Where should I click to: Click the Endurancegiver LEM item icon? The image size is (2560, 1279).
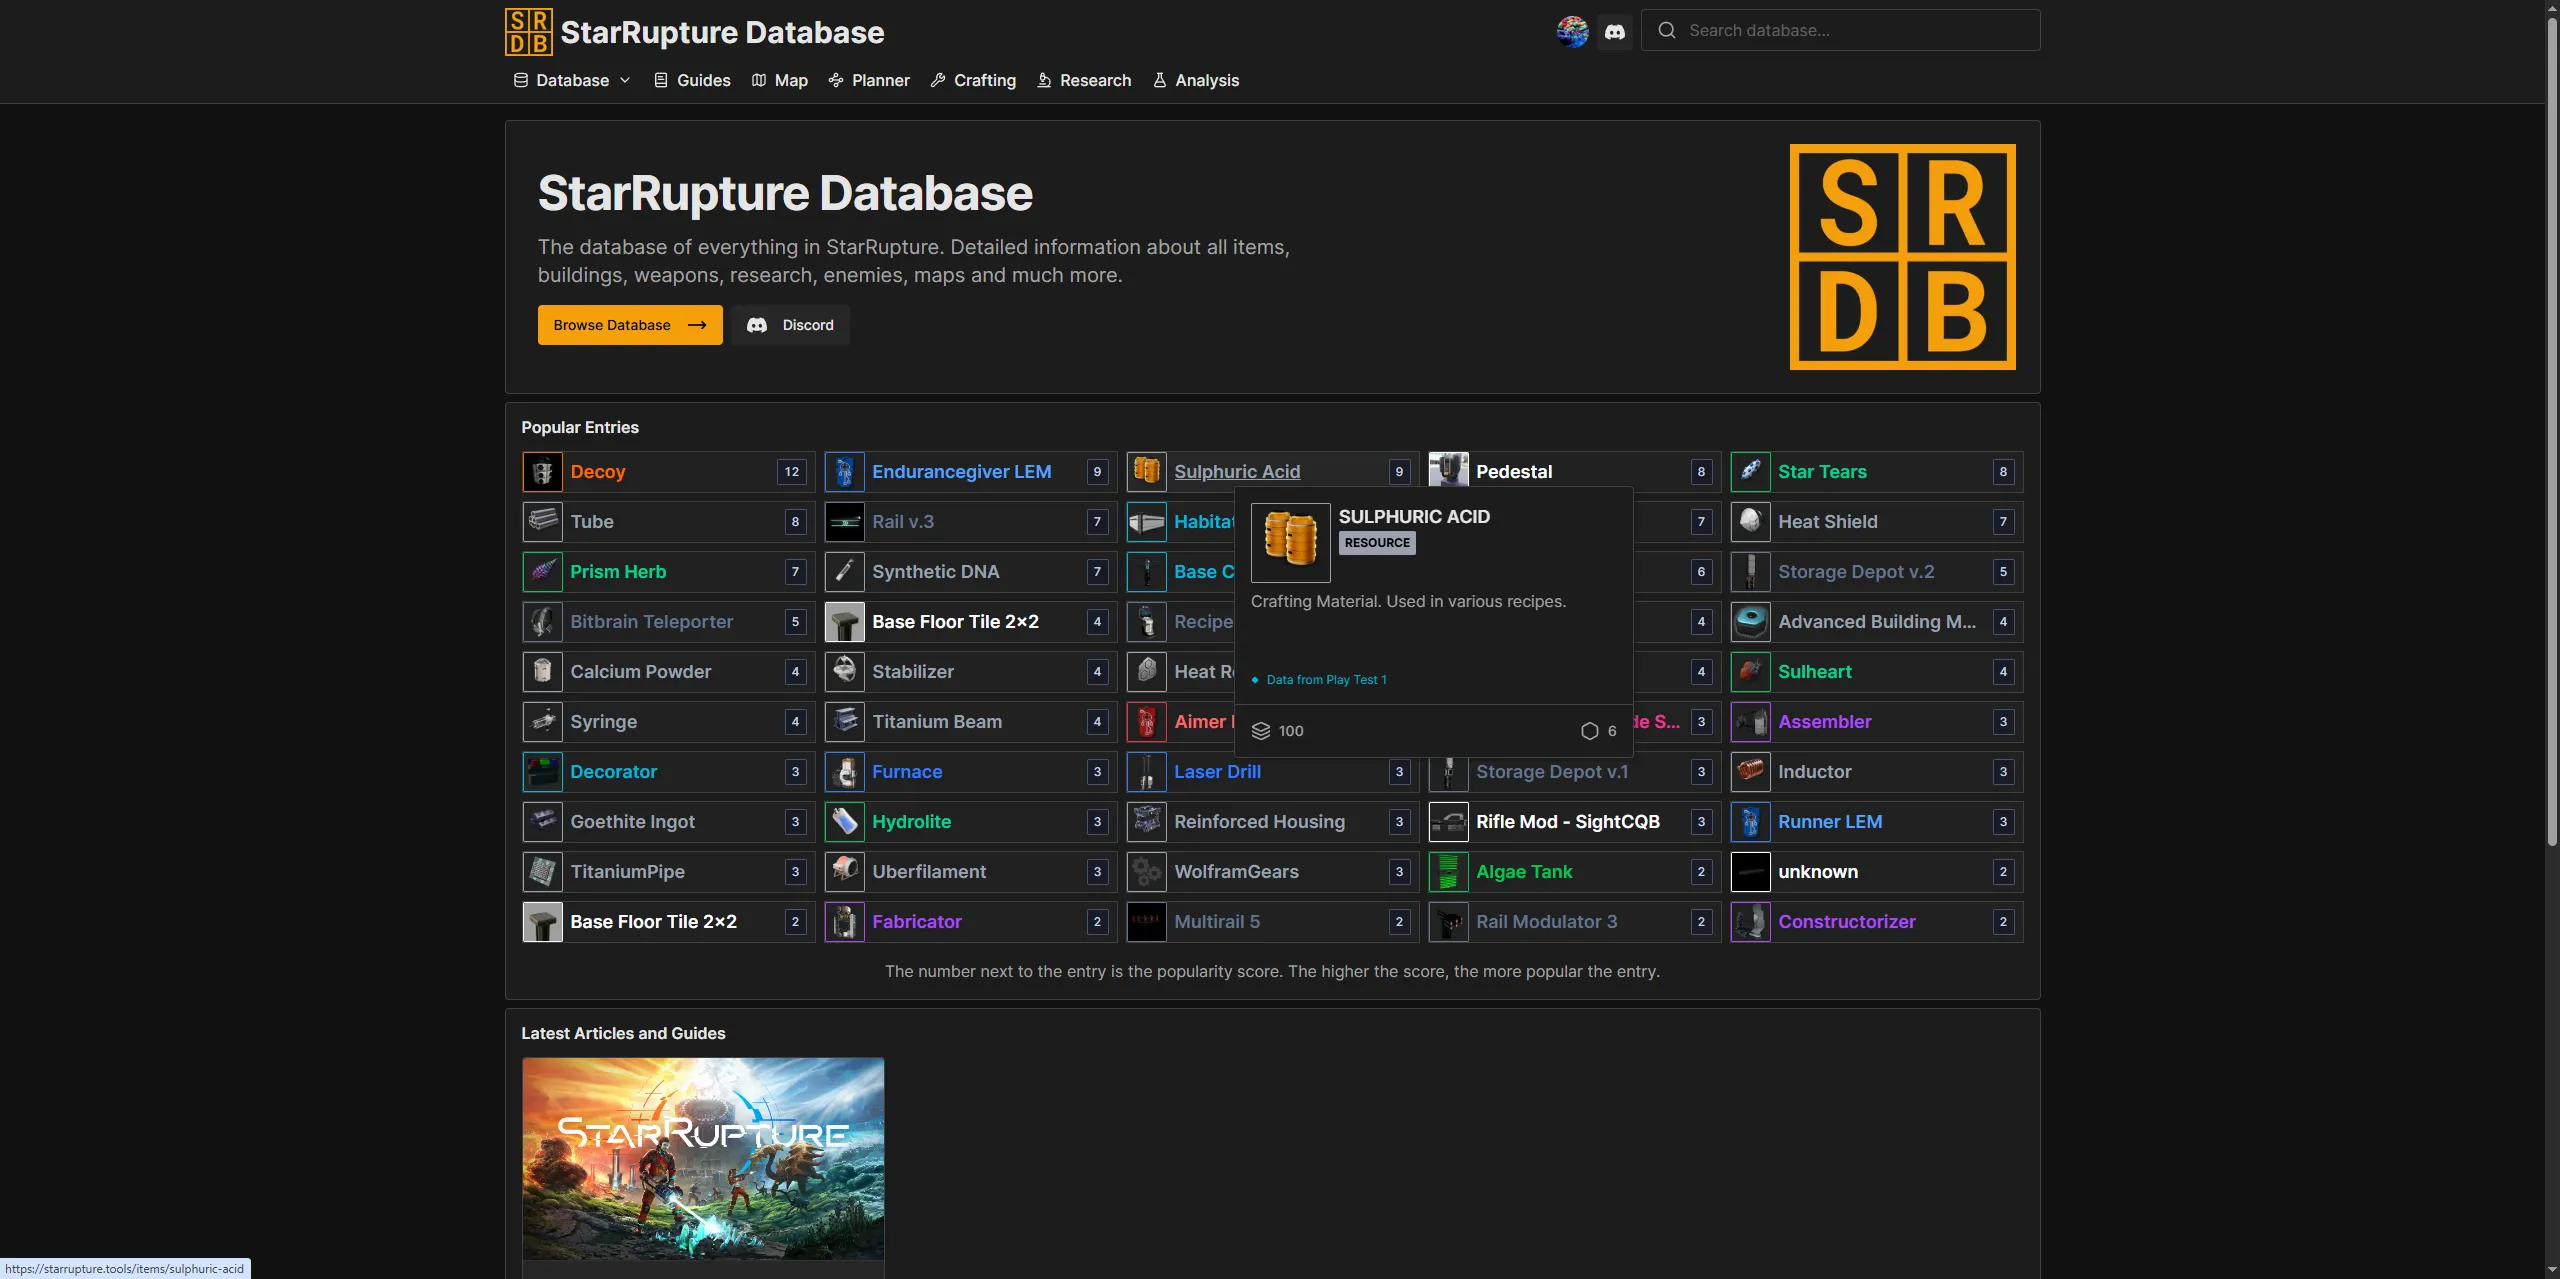pos(845,472)
